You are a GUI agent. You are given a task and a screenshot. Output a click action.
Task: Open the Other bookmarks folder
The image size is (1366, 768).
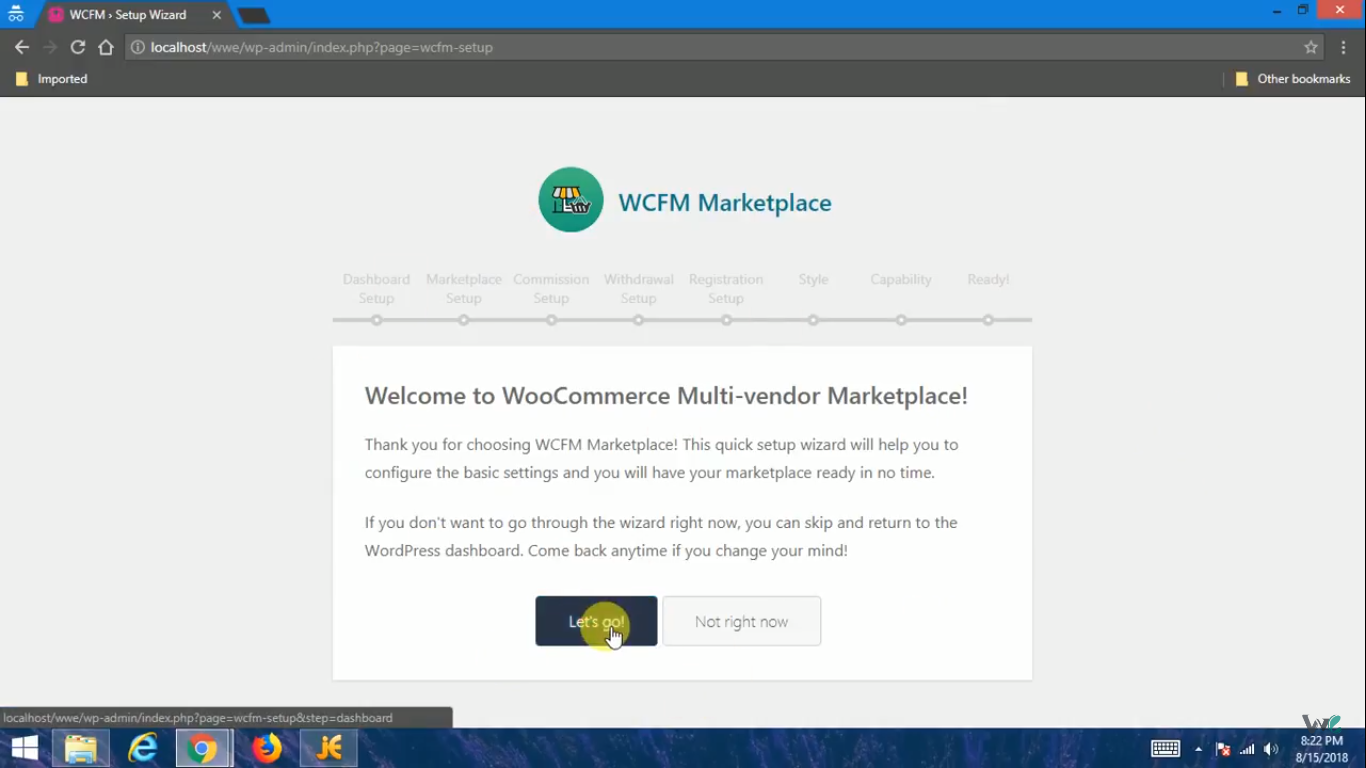(x=1293, y=79)
